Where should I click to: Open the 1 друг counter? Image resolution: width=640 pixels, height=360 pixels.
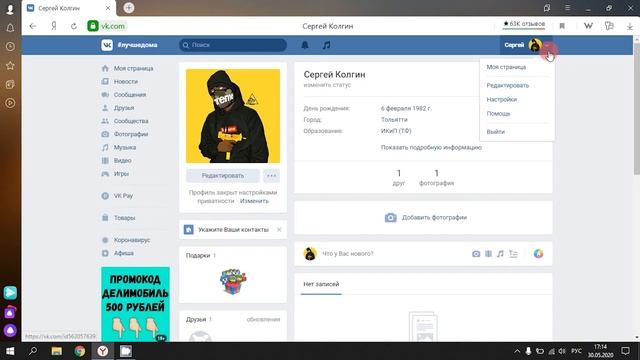(x=399, y=178)
